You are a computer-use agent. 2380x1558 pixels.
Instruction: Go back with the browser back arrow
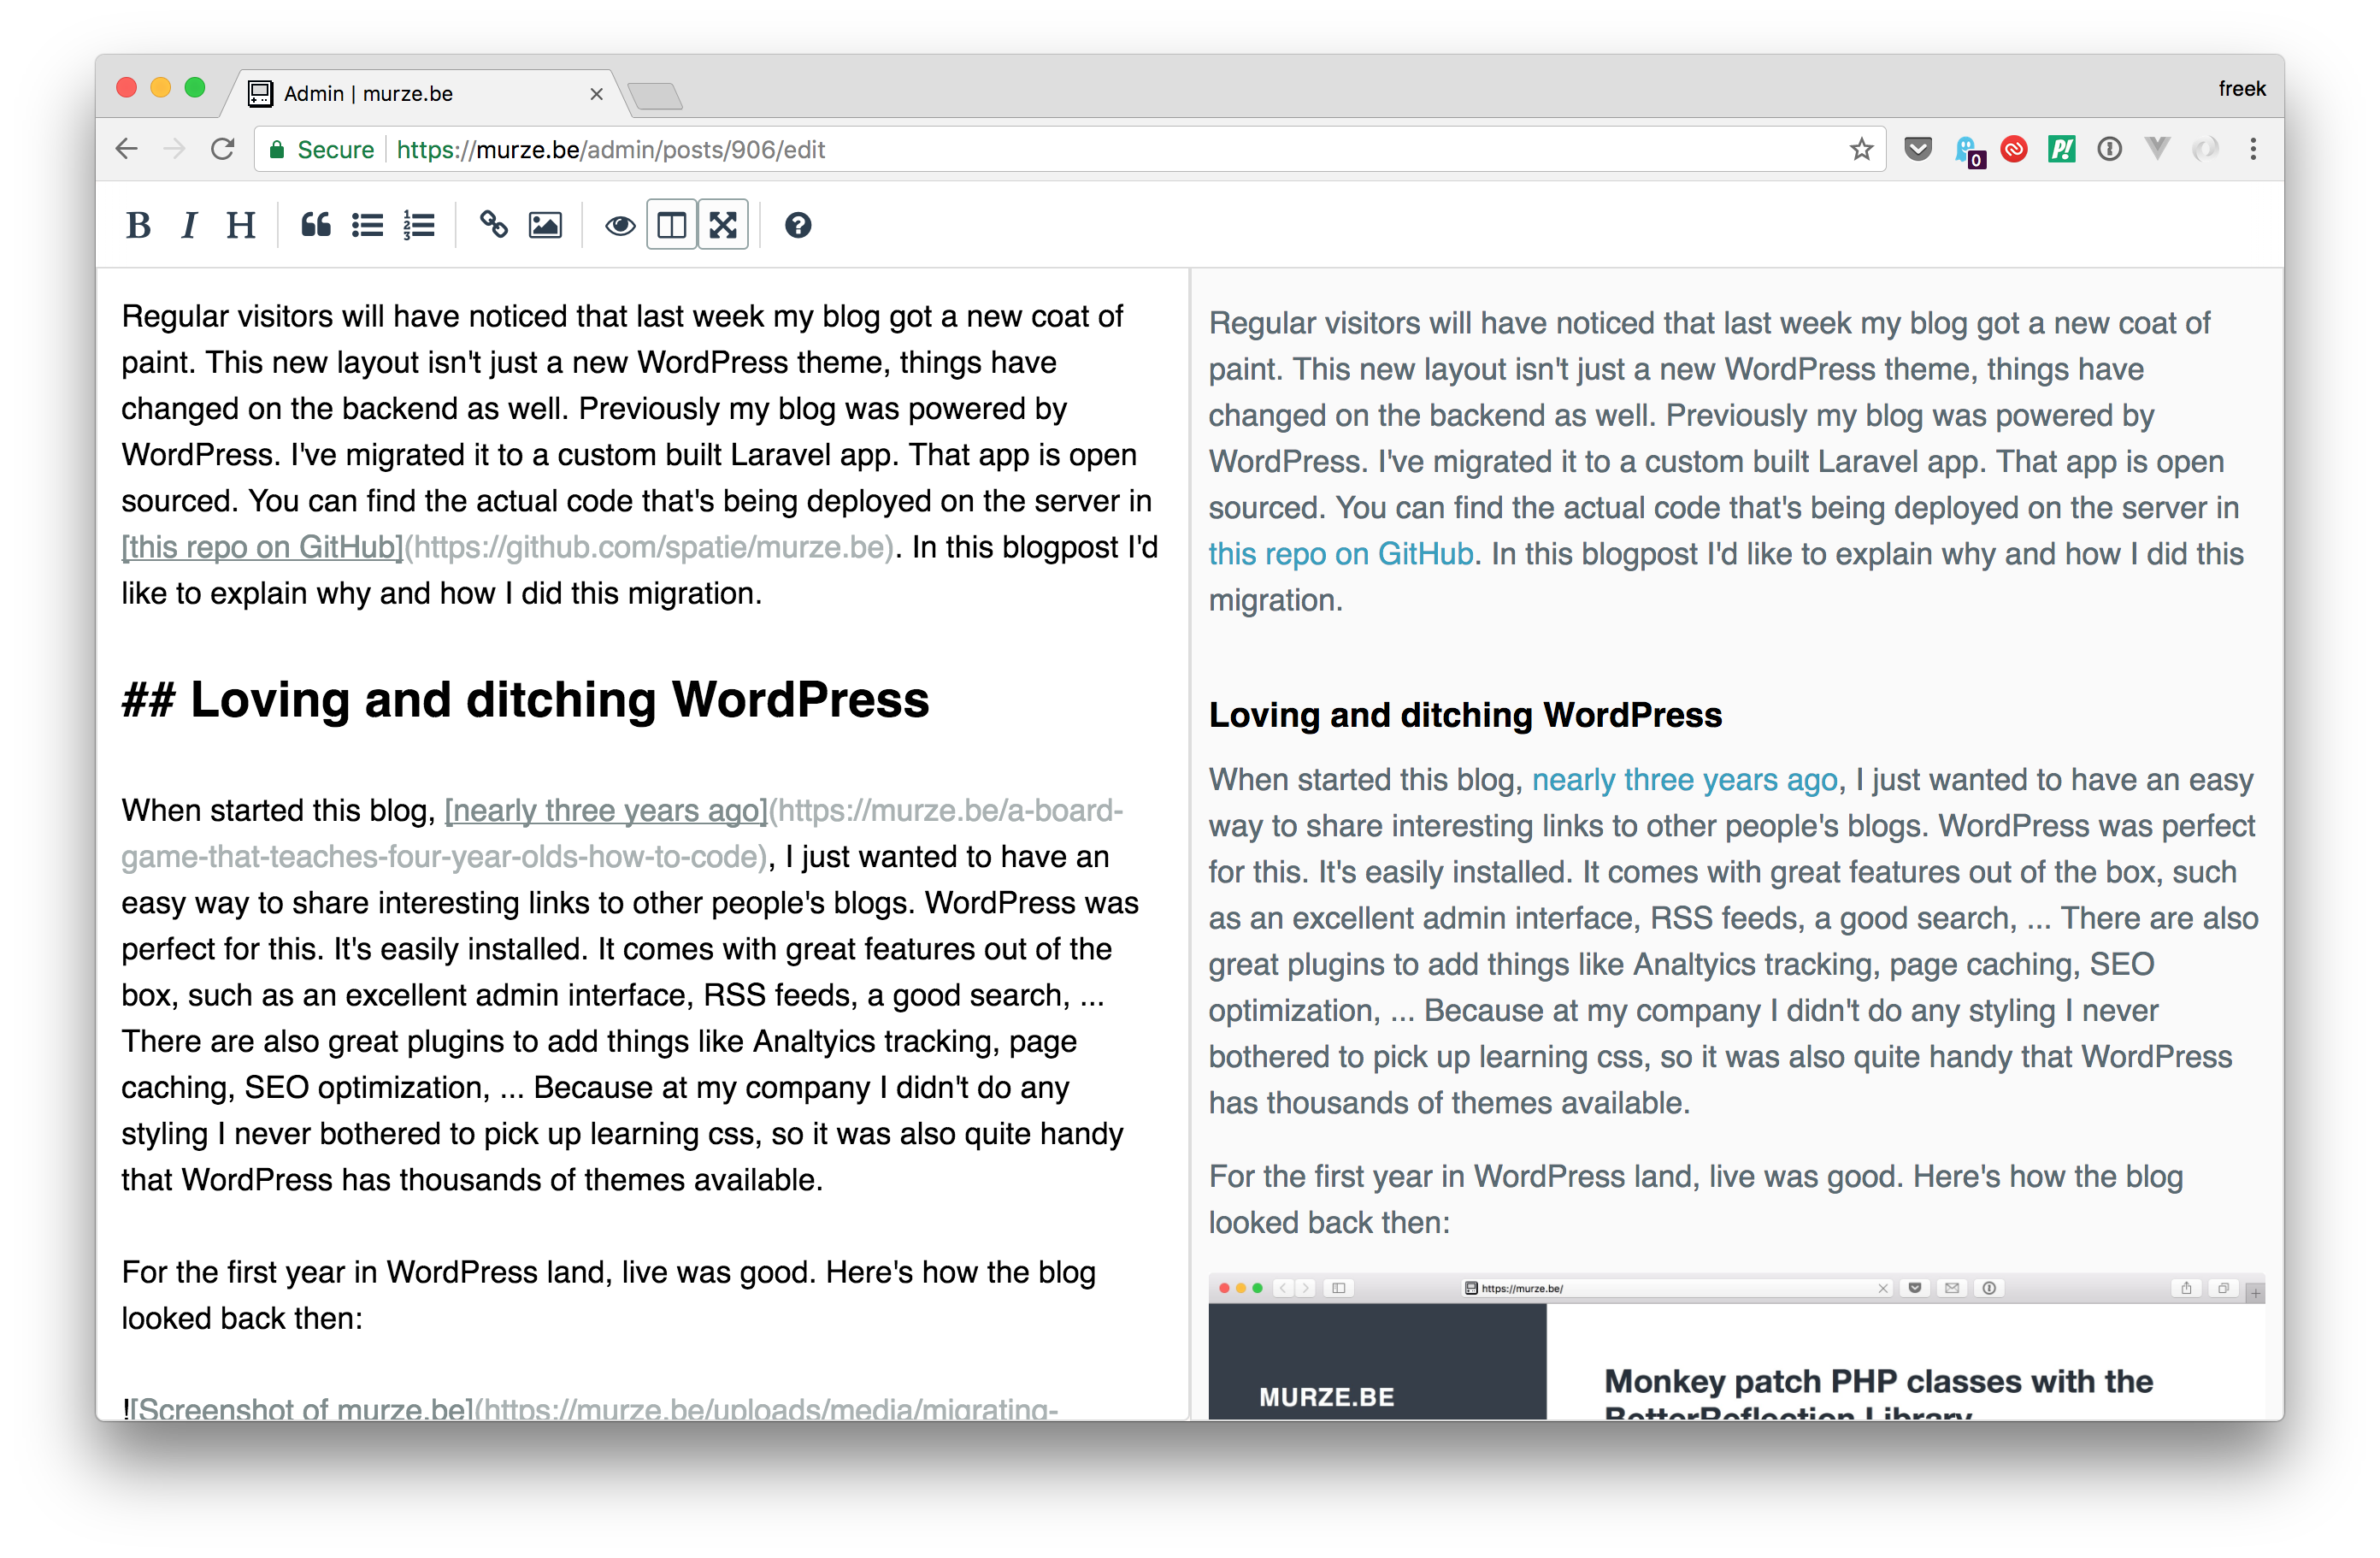tap(127, 149)
